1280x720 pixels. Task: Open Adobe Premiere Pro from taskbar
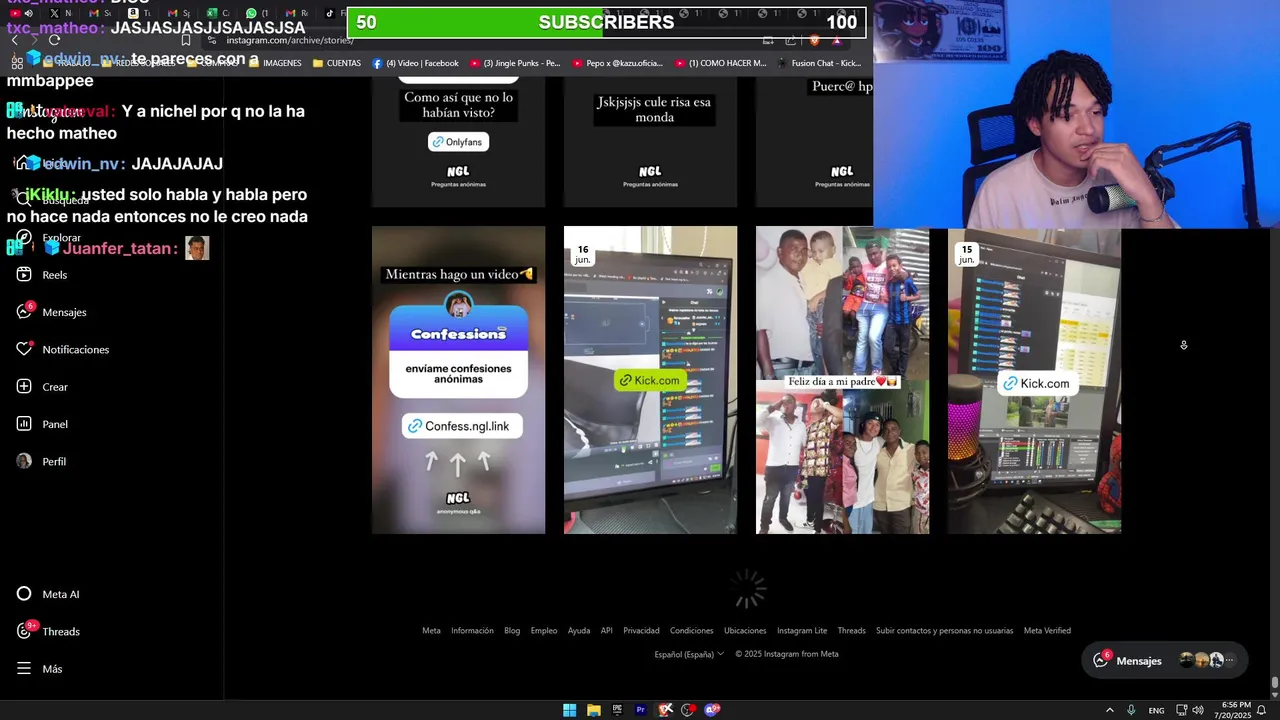click(x=641, y=710)
